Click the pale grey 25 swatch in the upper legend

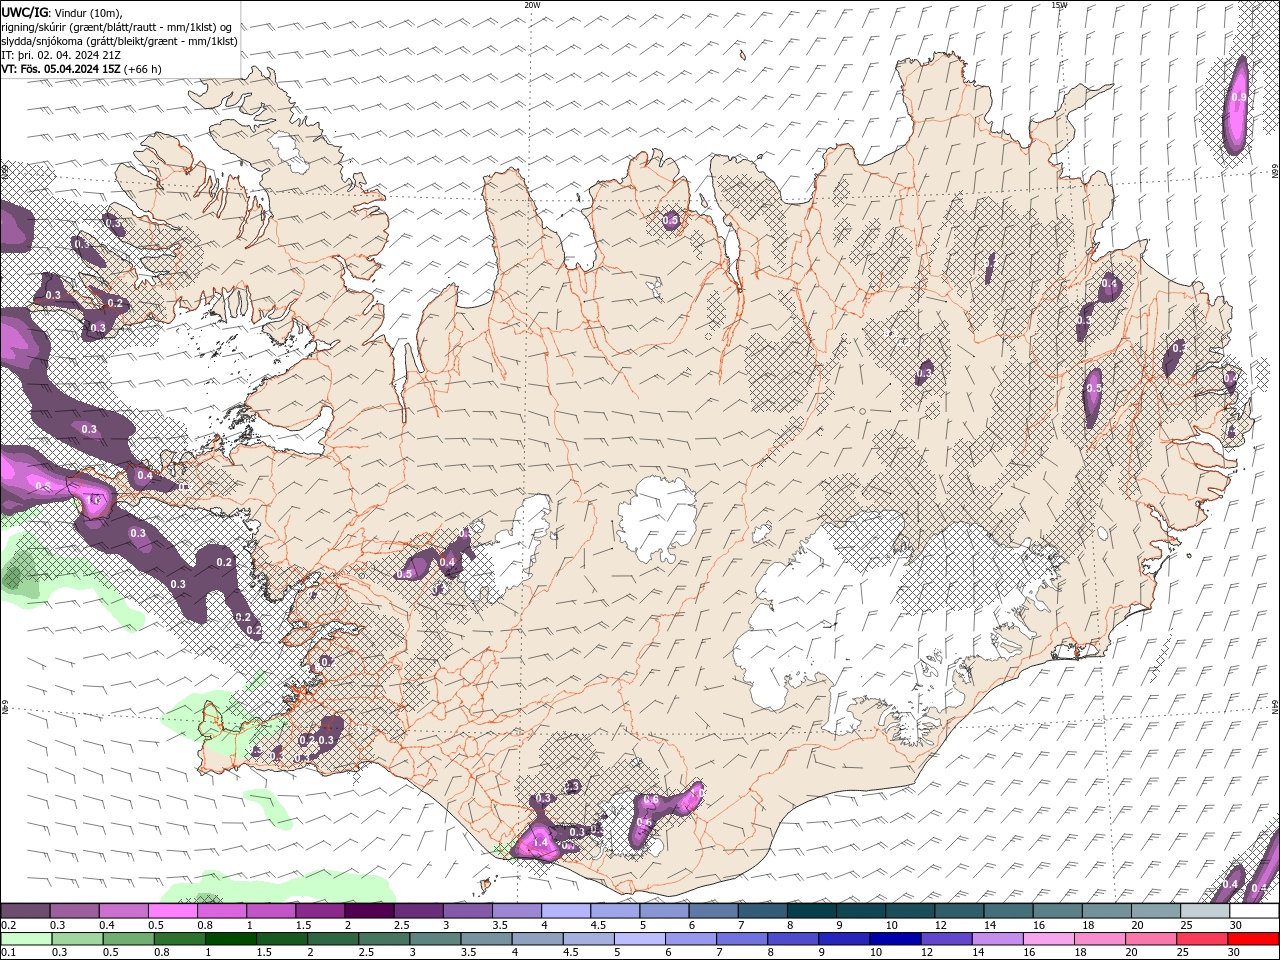click(1205, 911)
